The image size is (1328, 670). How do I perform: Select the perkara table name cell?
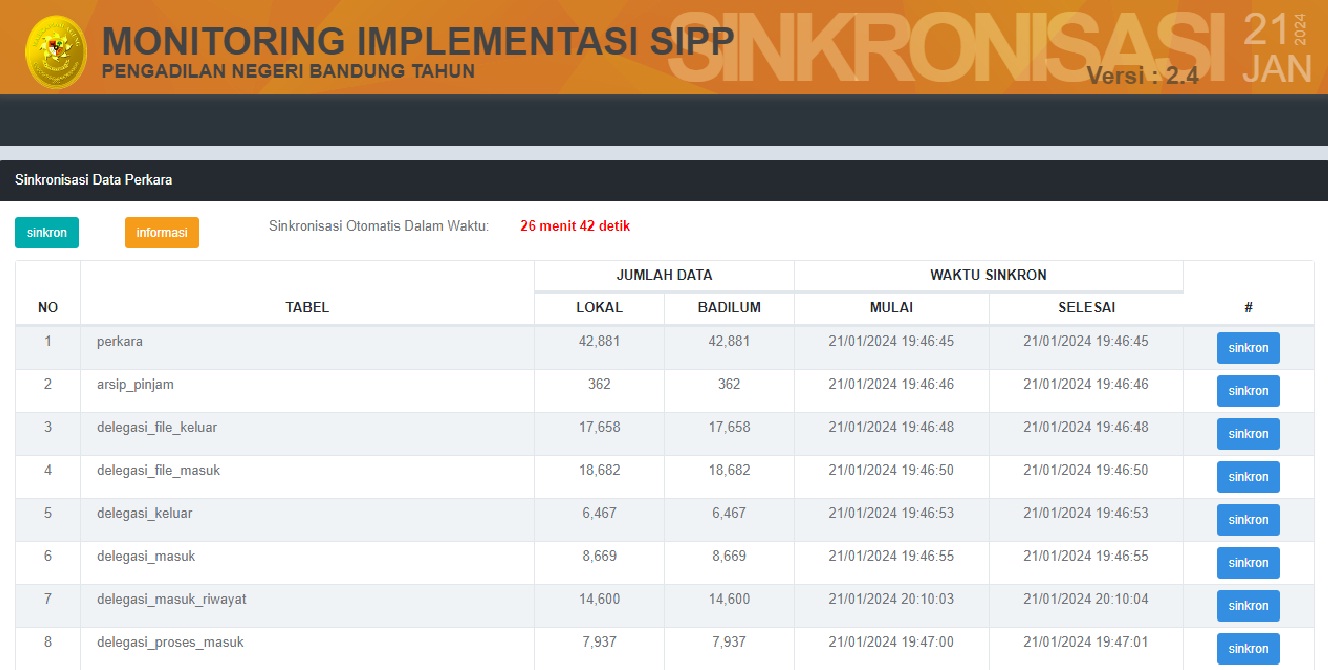[120, 341]
